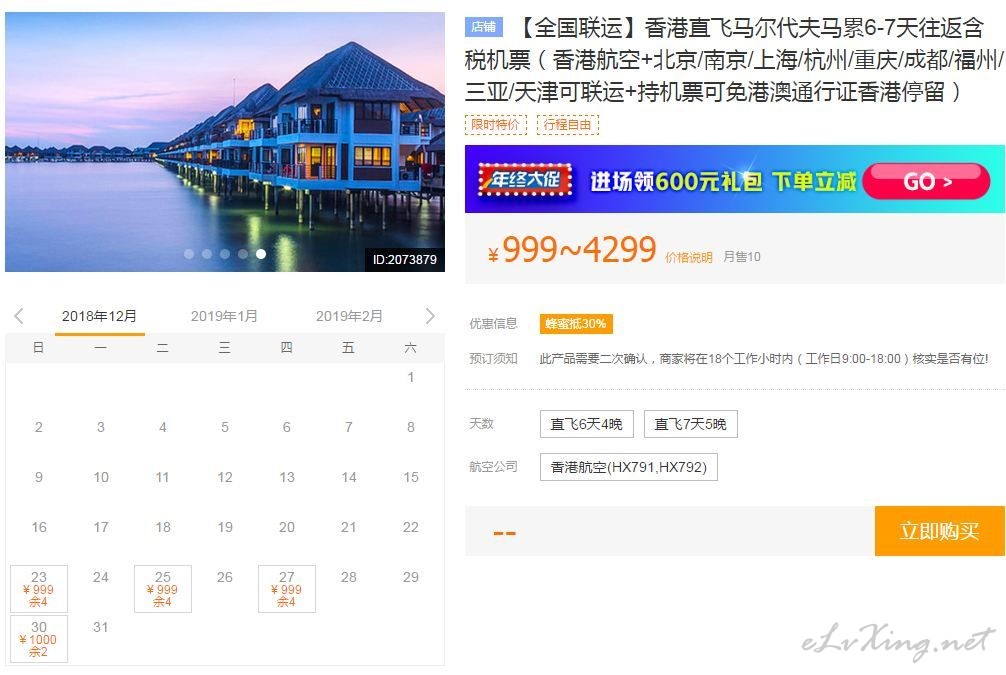Click the 店铺 shop badge
The width and height of the screenshot is (1006, 675).
pyautogui.click(x=484, y=27)
